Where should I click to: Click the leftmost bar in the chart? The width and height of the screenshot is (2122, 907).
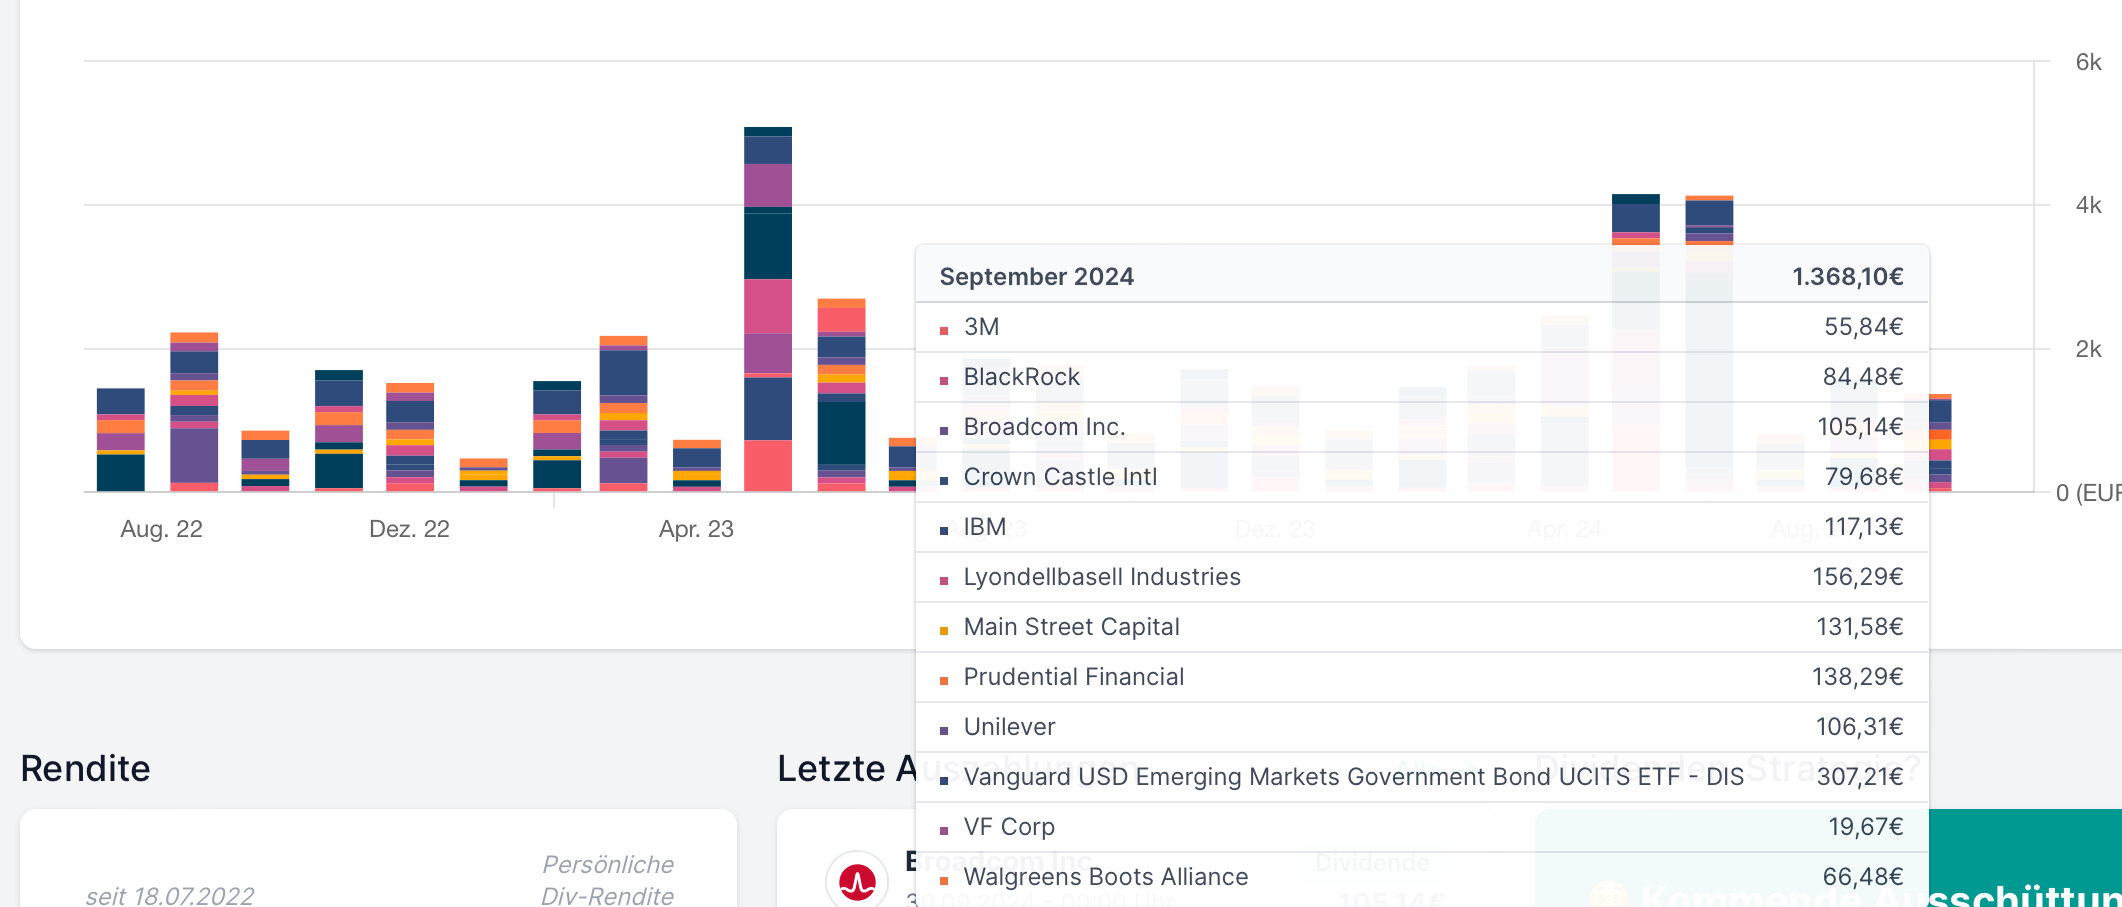120,440
